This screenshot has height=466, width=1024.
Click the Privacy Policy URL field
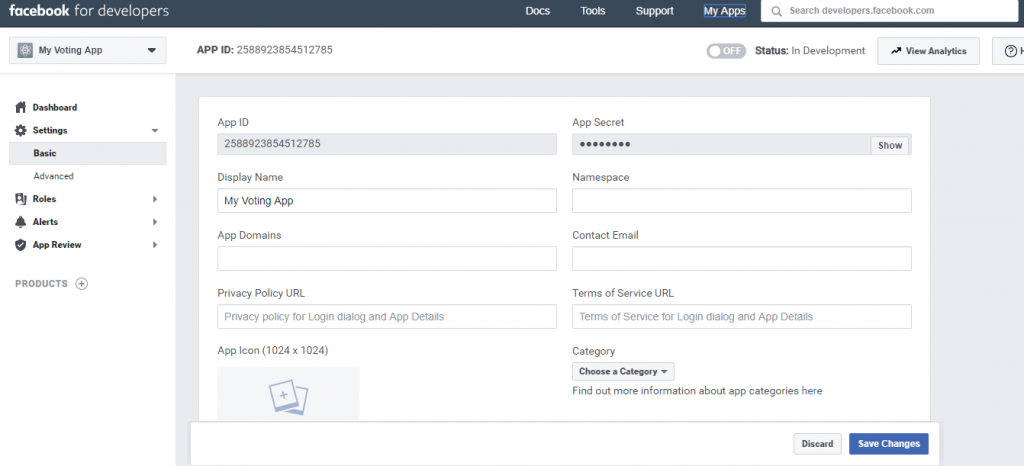(x=387, y=317)
